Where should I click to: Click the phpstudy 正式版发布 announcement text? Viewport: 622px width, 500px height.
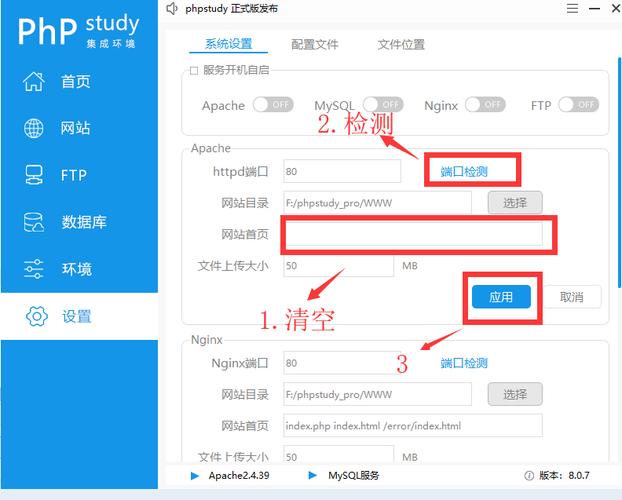[231, 9]
